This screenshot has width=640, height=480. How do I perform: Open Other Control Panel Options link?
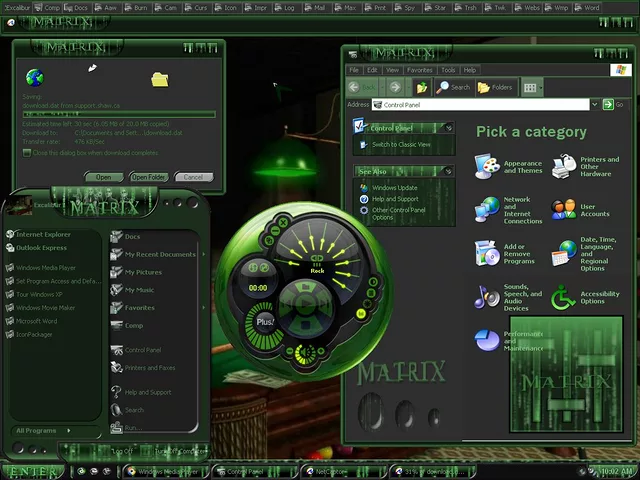tap(398, 213)
